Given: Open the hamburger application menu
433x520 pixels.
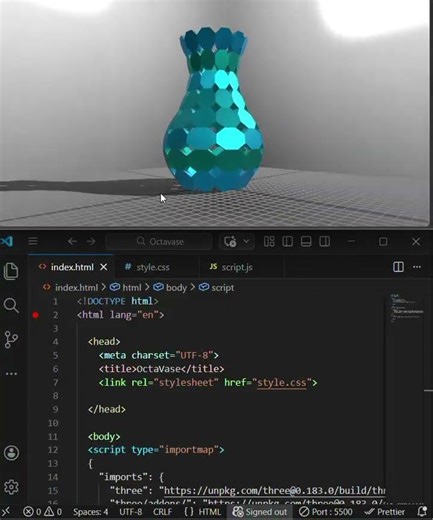Looking at the screenshot, I should pos(33,241).
